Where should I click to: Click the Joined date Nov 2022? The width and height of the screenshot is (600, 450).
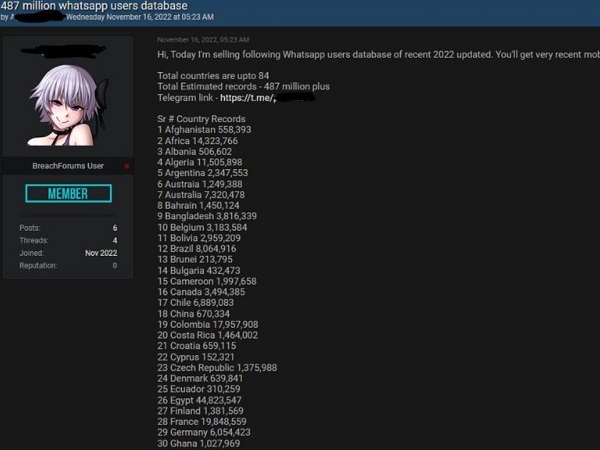[101, 253]
